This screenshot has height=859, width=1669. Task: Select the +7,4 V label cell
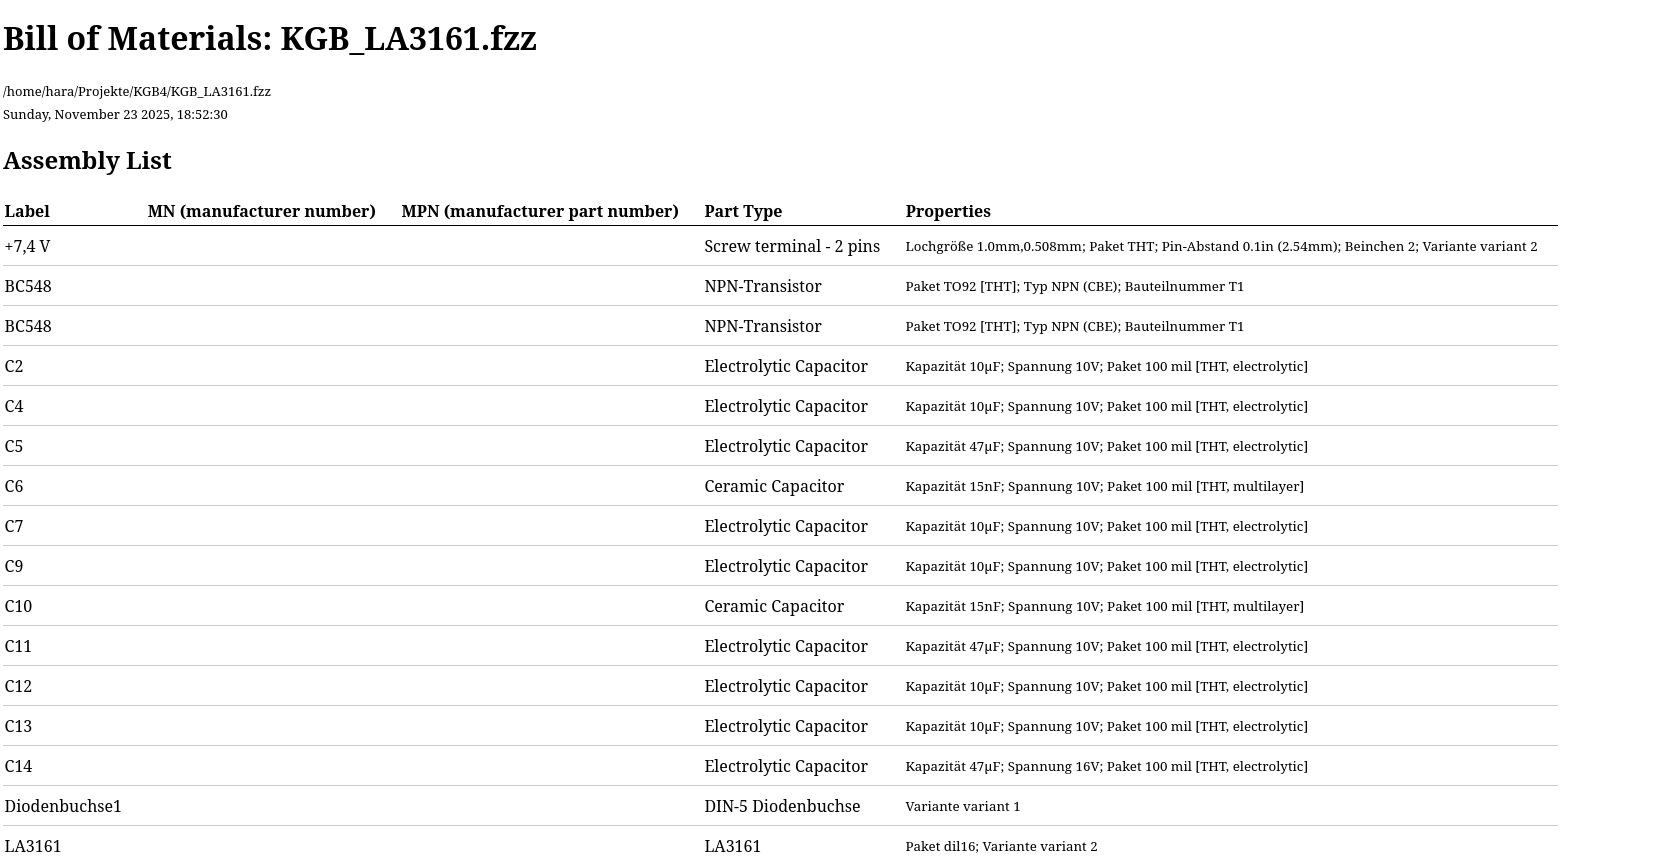point(27,247)
